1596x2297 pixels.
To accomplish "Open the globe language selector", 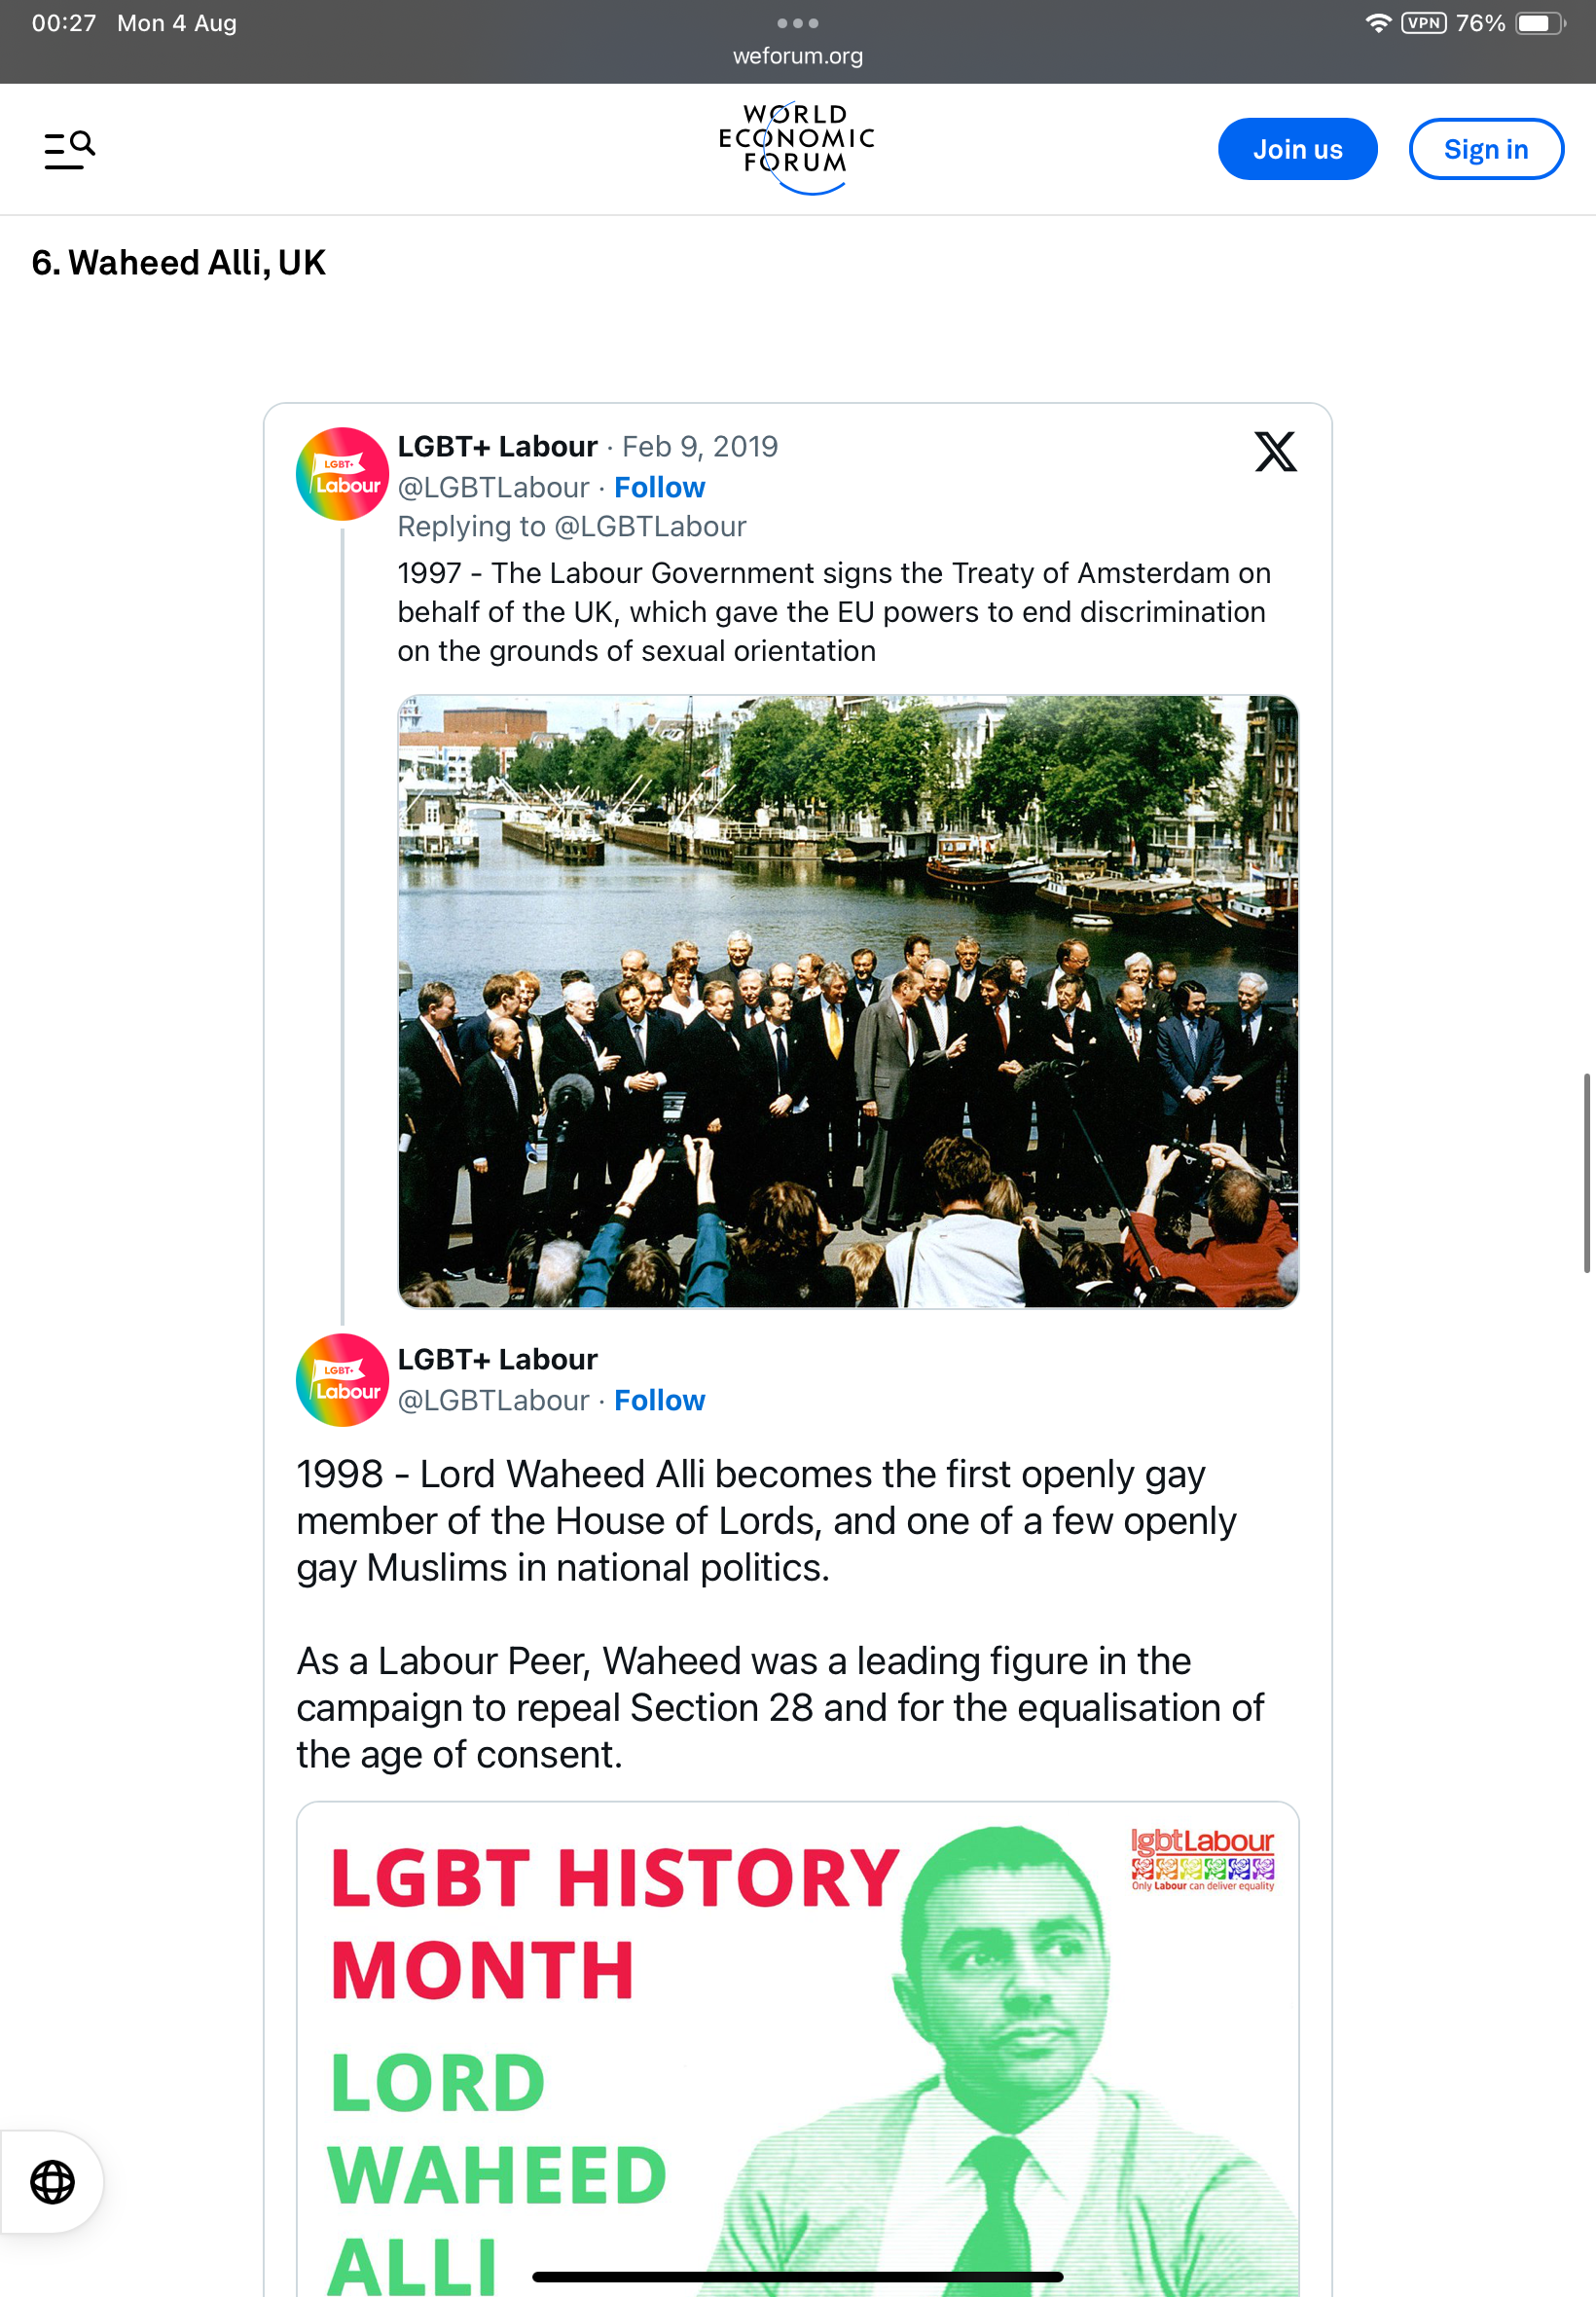I will (x=52, y=2182).
